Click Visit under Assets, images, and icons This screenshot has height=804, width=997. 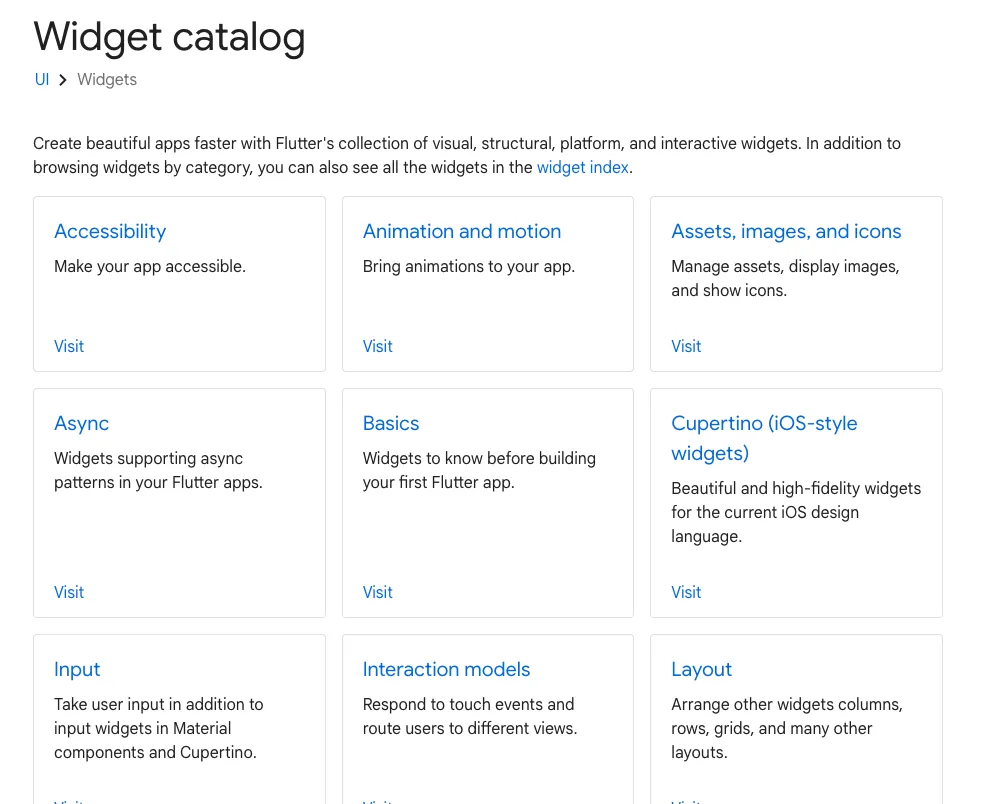point(686,347)
